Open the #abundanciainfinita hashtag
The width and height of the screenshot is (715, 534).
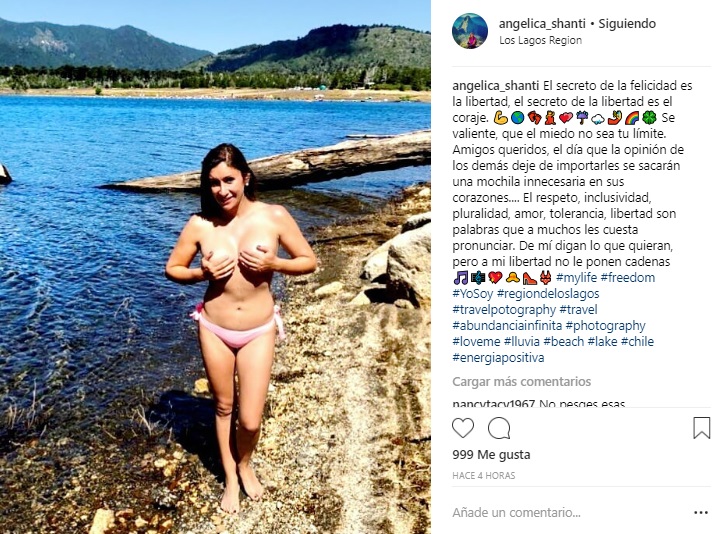(507, 326)
